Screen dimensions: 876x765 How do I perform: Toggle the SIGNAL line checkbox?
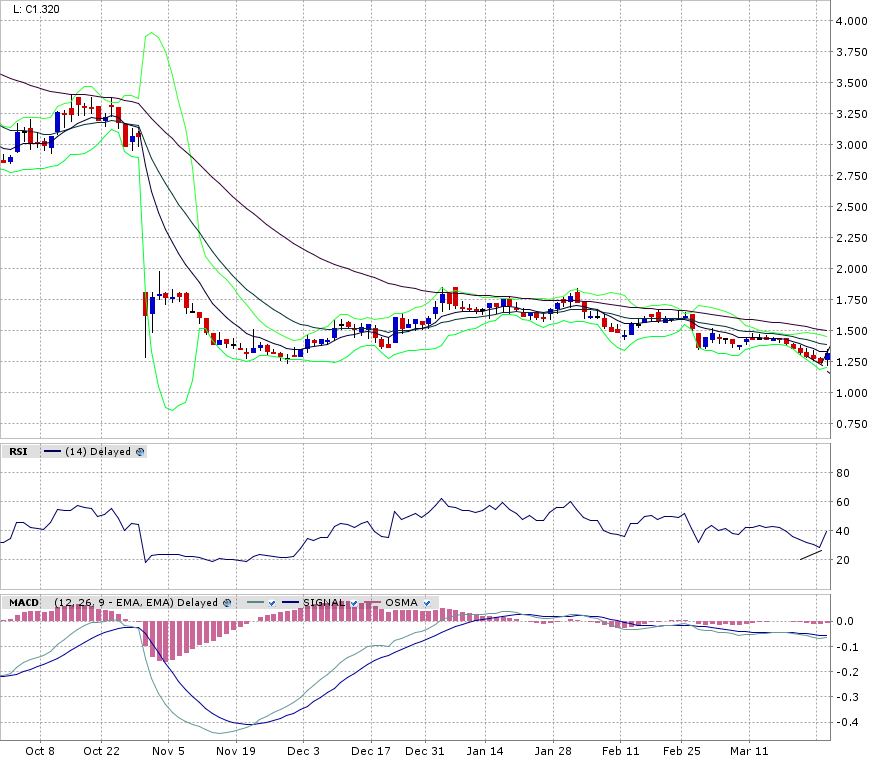point(353,603)
